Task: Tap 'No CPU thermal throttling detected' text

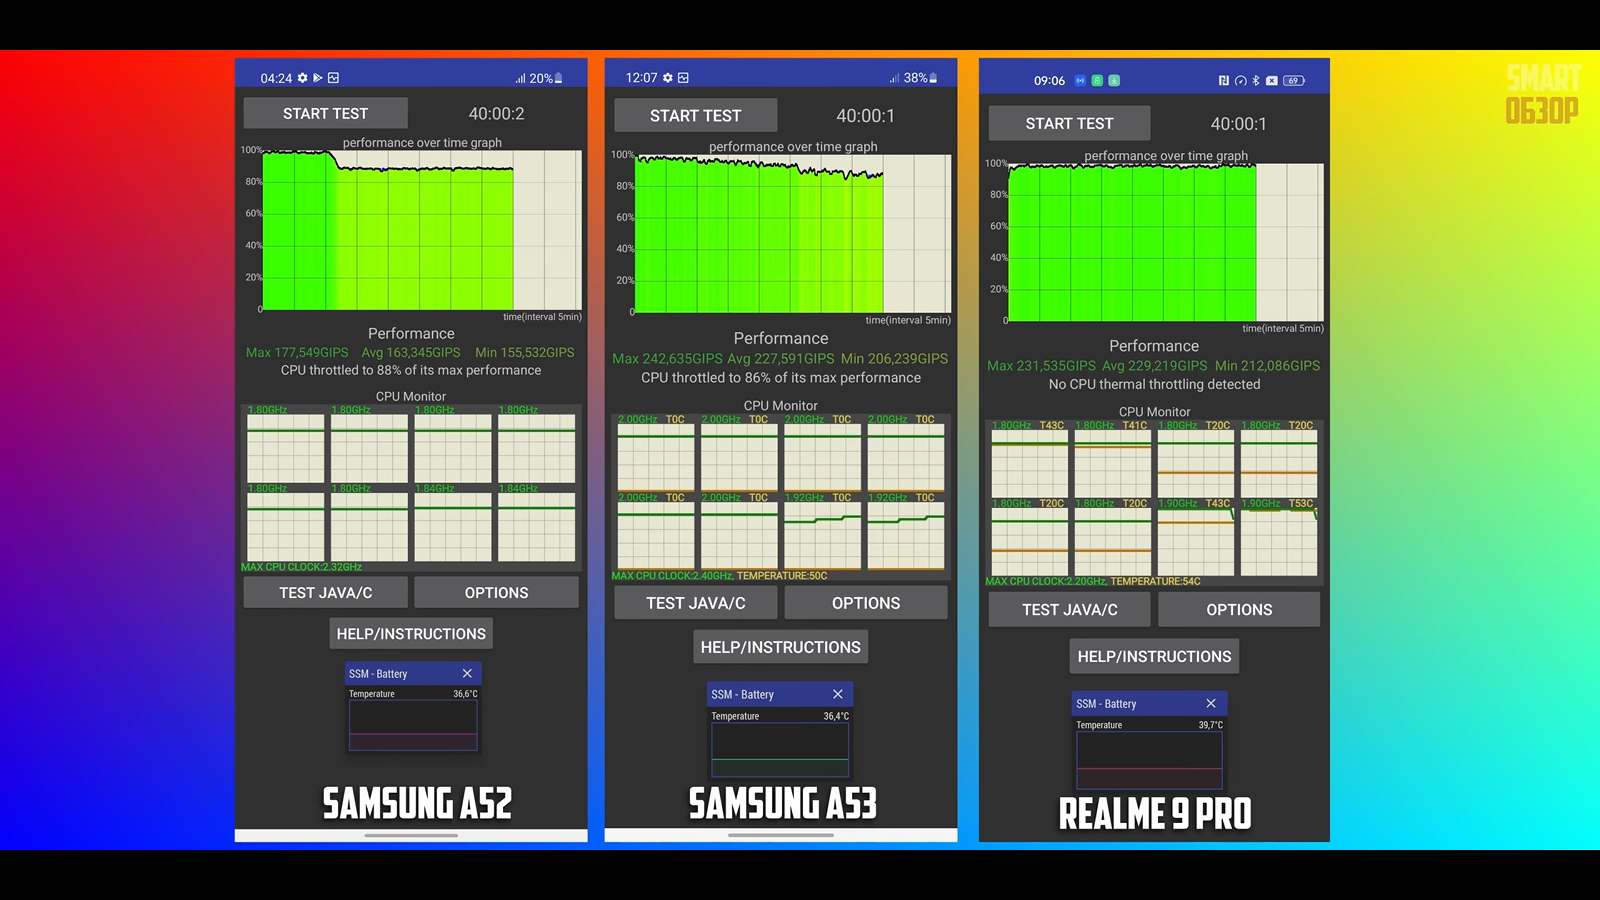Action: 1155,384
